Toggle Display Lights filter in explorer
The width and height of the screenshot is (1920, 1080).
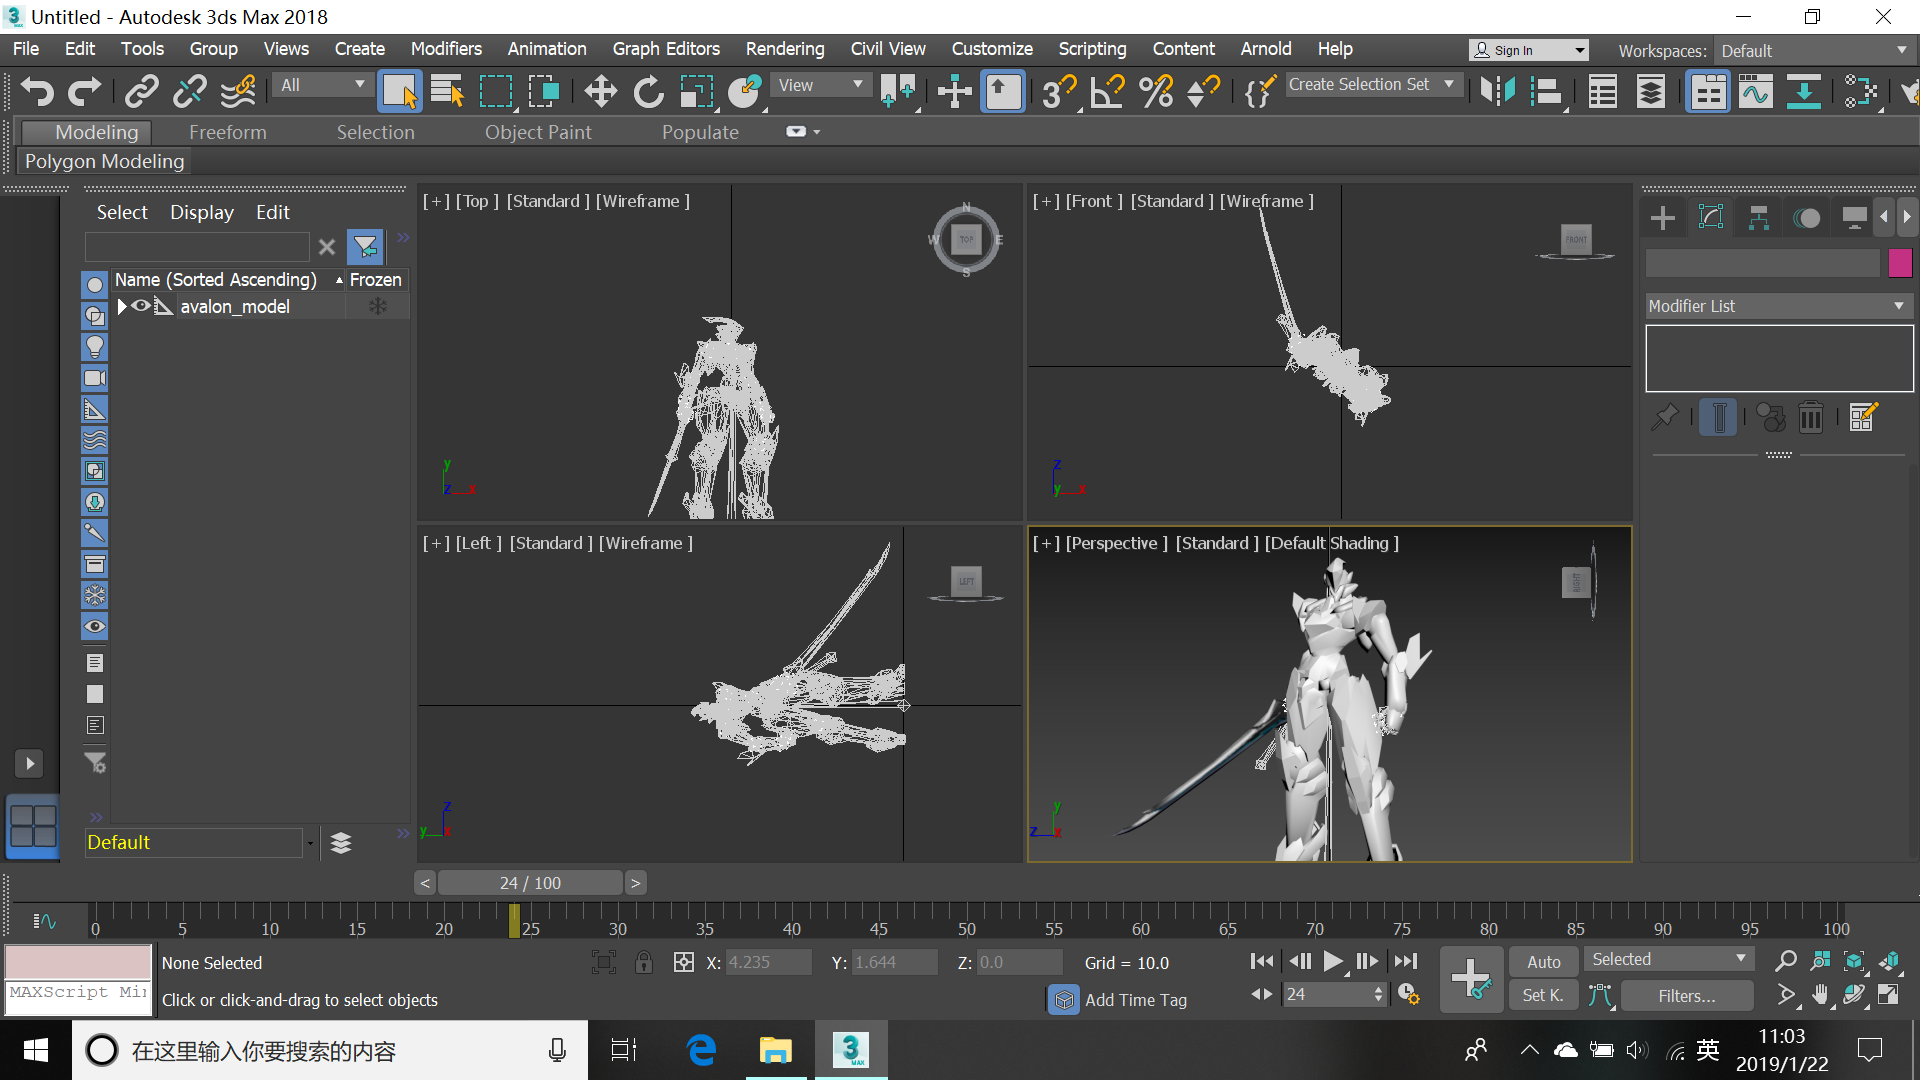pos(95,347)
